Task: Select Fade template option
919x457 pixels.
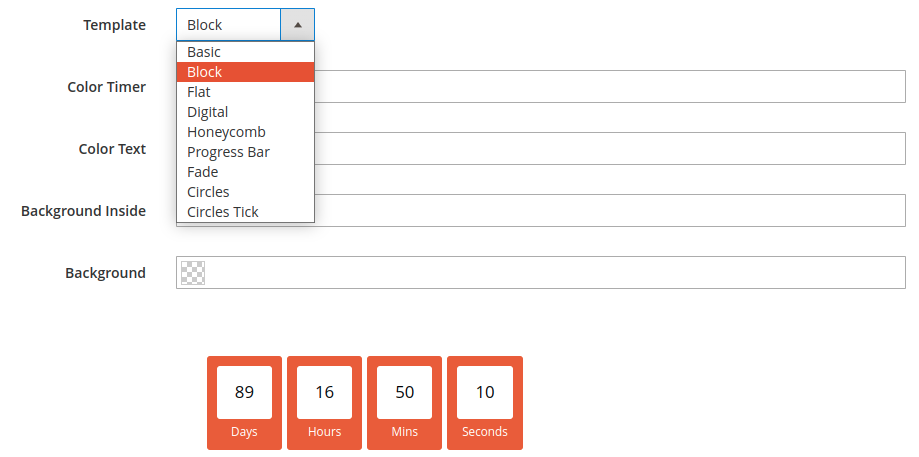Action: [x=246, y=172]
